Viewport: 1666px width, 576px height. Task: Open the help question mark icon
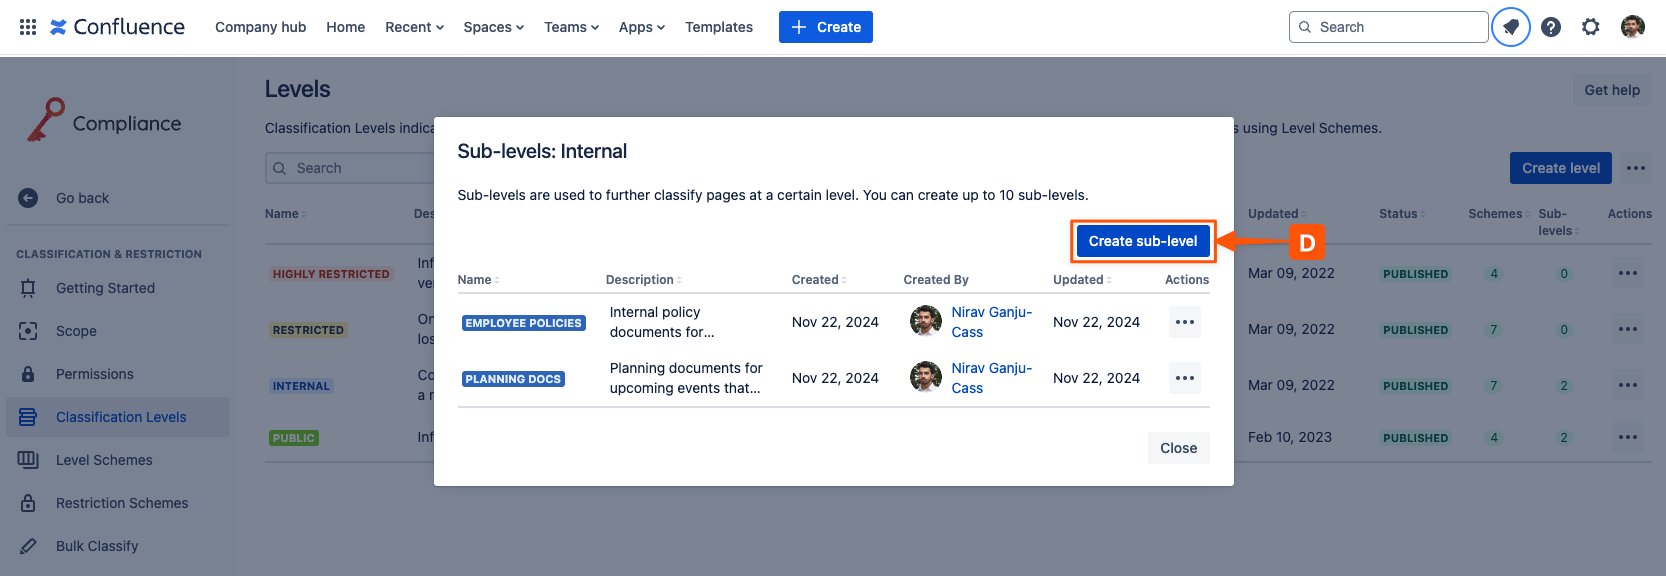[1550, 27]
